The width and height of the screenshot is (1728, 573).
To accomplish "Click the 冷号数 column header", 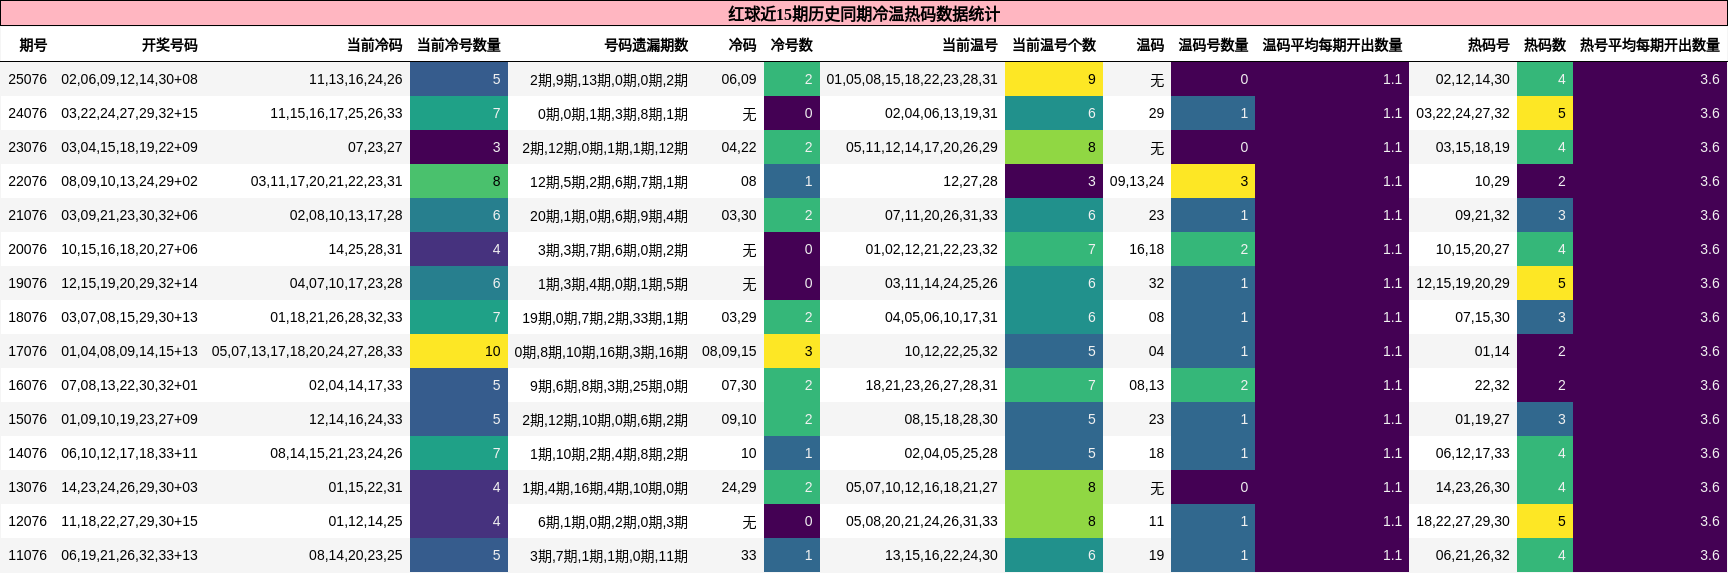I will [791, 45].
